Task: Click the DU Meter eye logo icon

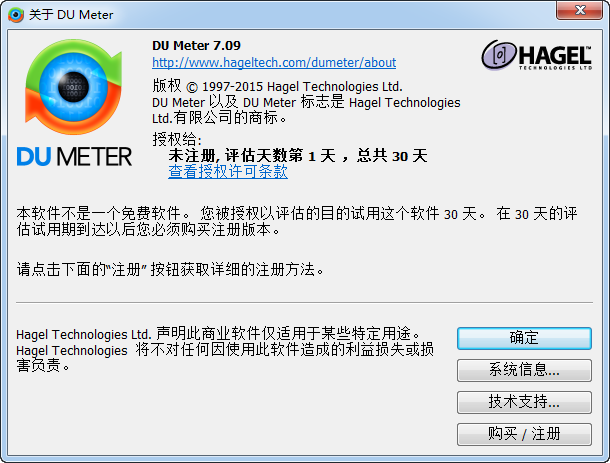Action: [74, 86]
